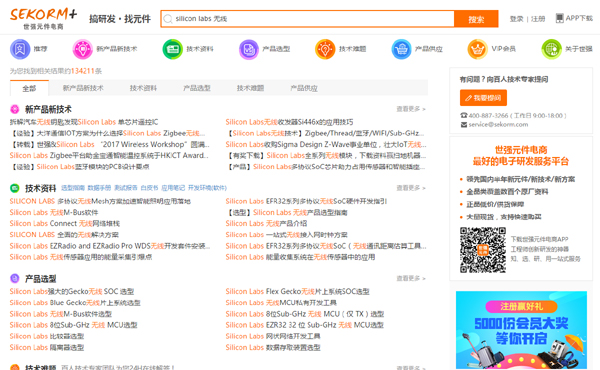This screenshot has height=370, width=600.
Task: Open the Silicon Labs 数据存取装置选型 result
Action: [x=273, y=347]
